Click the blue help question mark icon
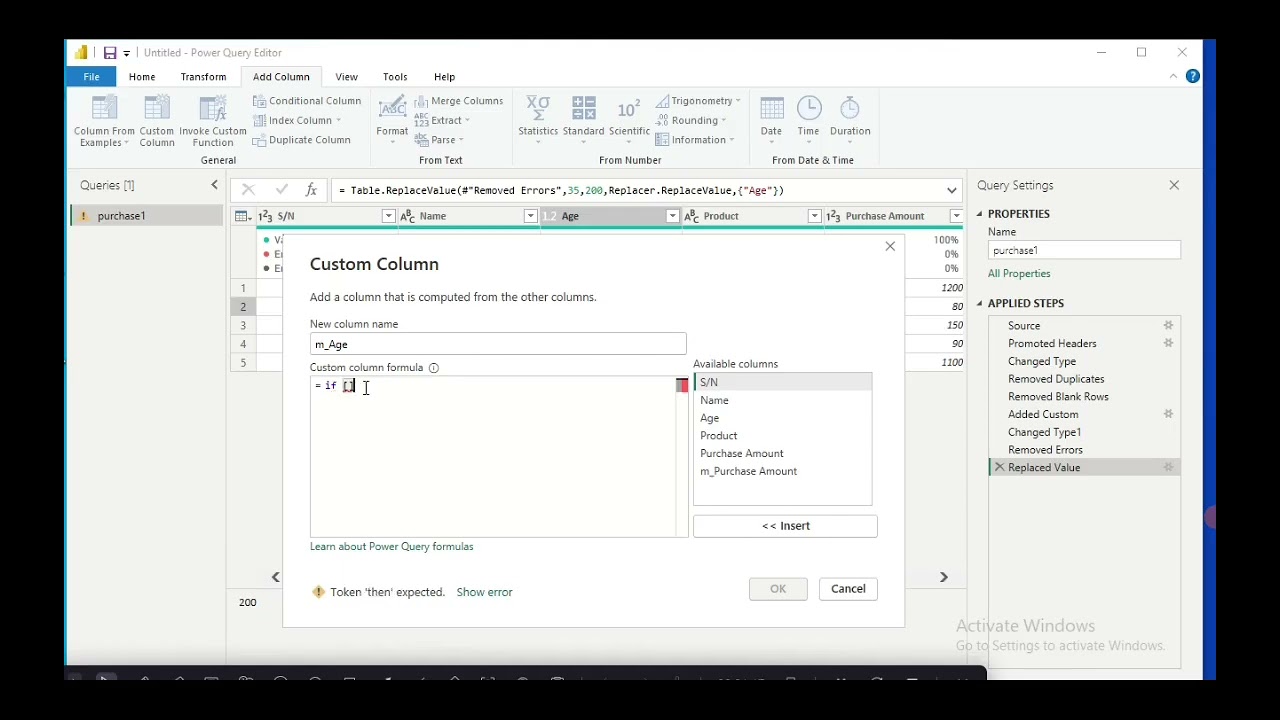 (x=1192, y=76)
